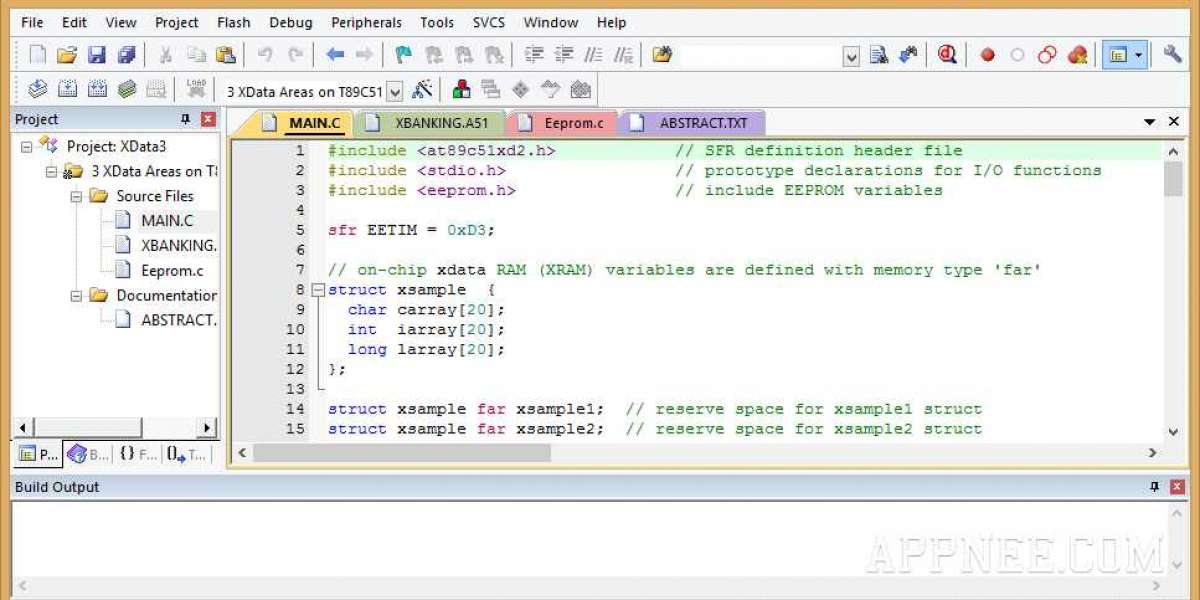Click the Save All toolbar icon
This screenshot has height=600, width=1200.
click(x=126, y=55)
